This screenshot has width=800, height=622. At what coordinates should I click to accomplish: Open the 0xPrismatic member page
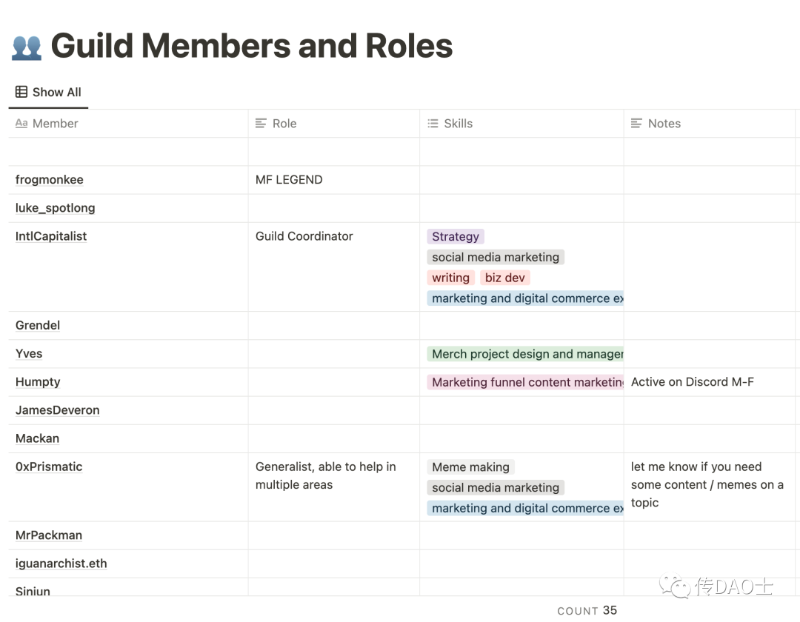(49, 467)
